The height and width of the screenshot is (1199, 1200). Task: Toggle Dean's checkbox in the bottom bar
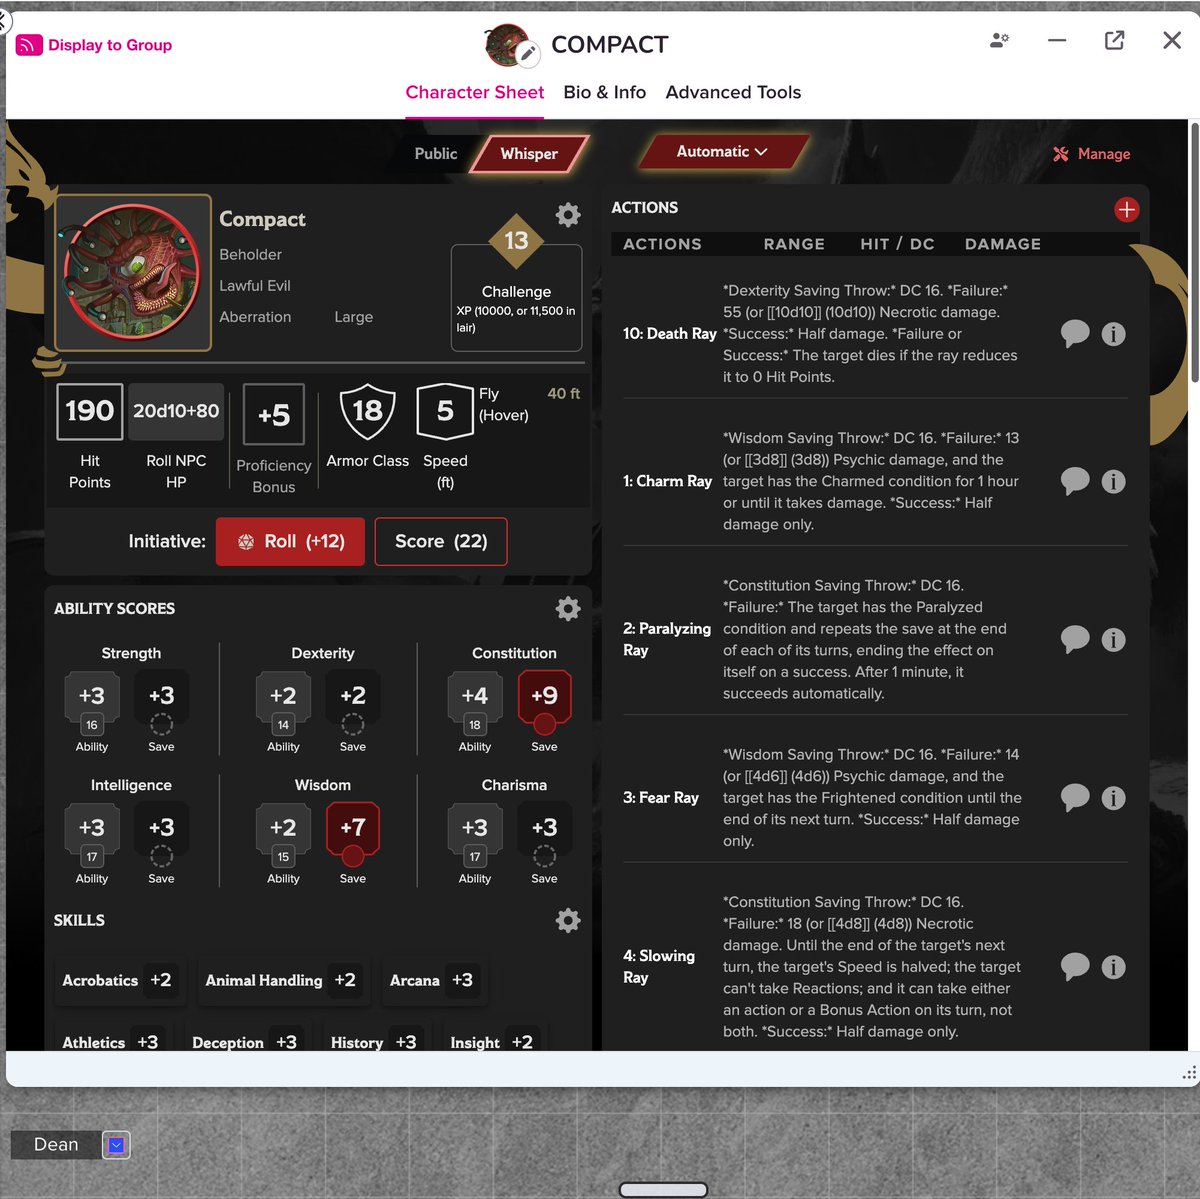(x=116, y=1144)
